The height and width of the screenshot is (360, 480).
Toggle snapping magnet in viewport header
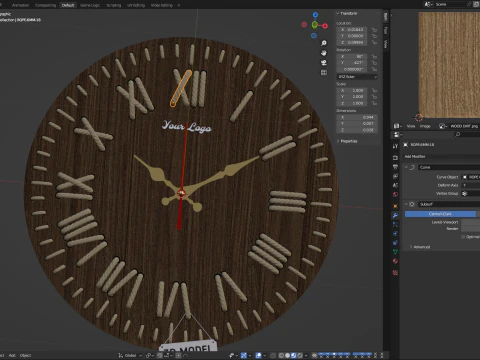click(x=160, y=355)
